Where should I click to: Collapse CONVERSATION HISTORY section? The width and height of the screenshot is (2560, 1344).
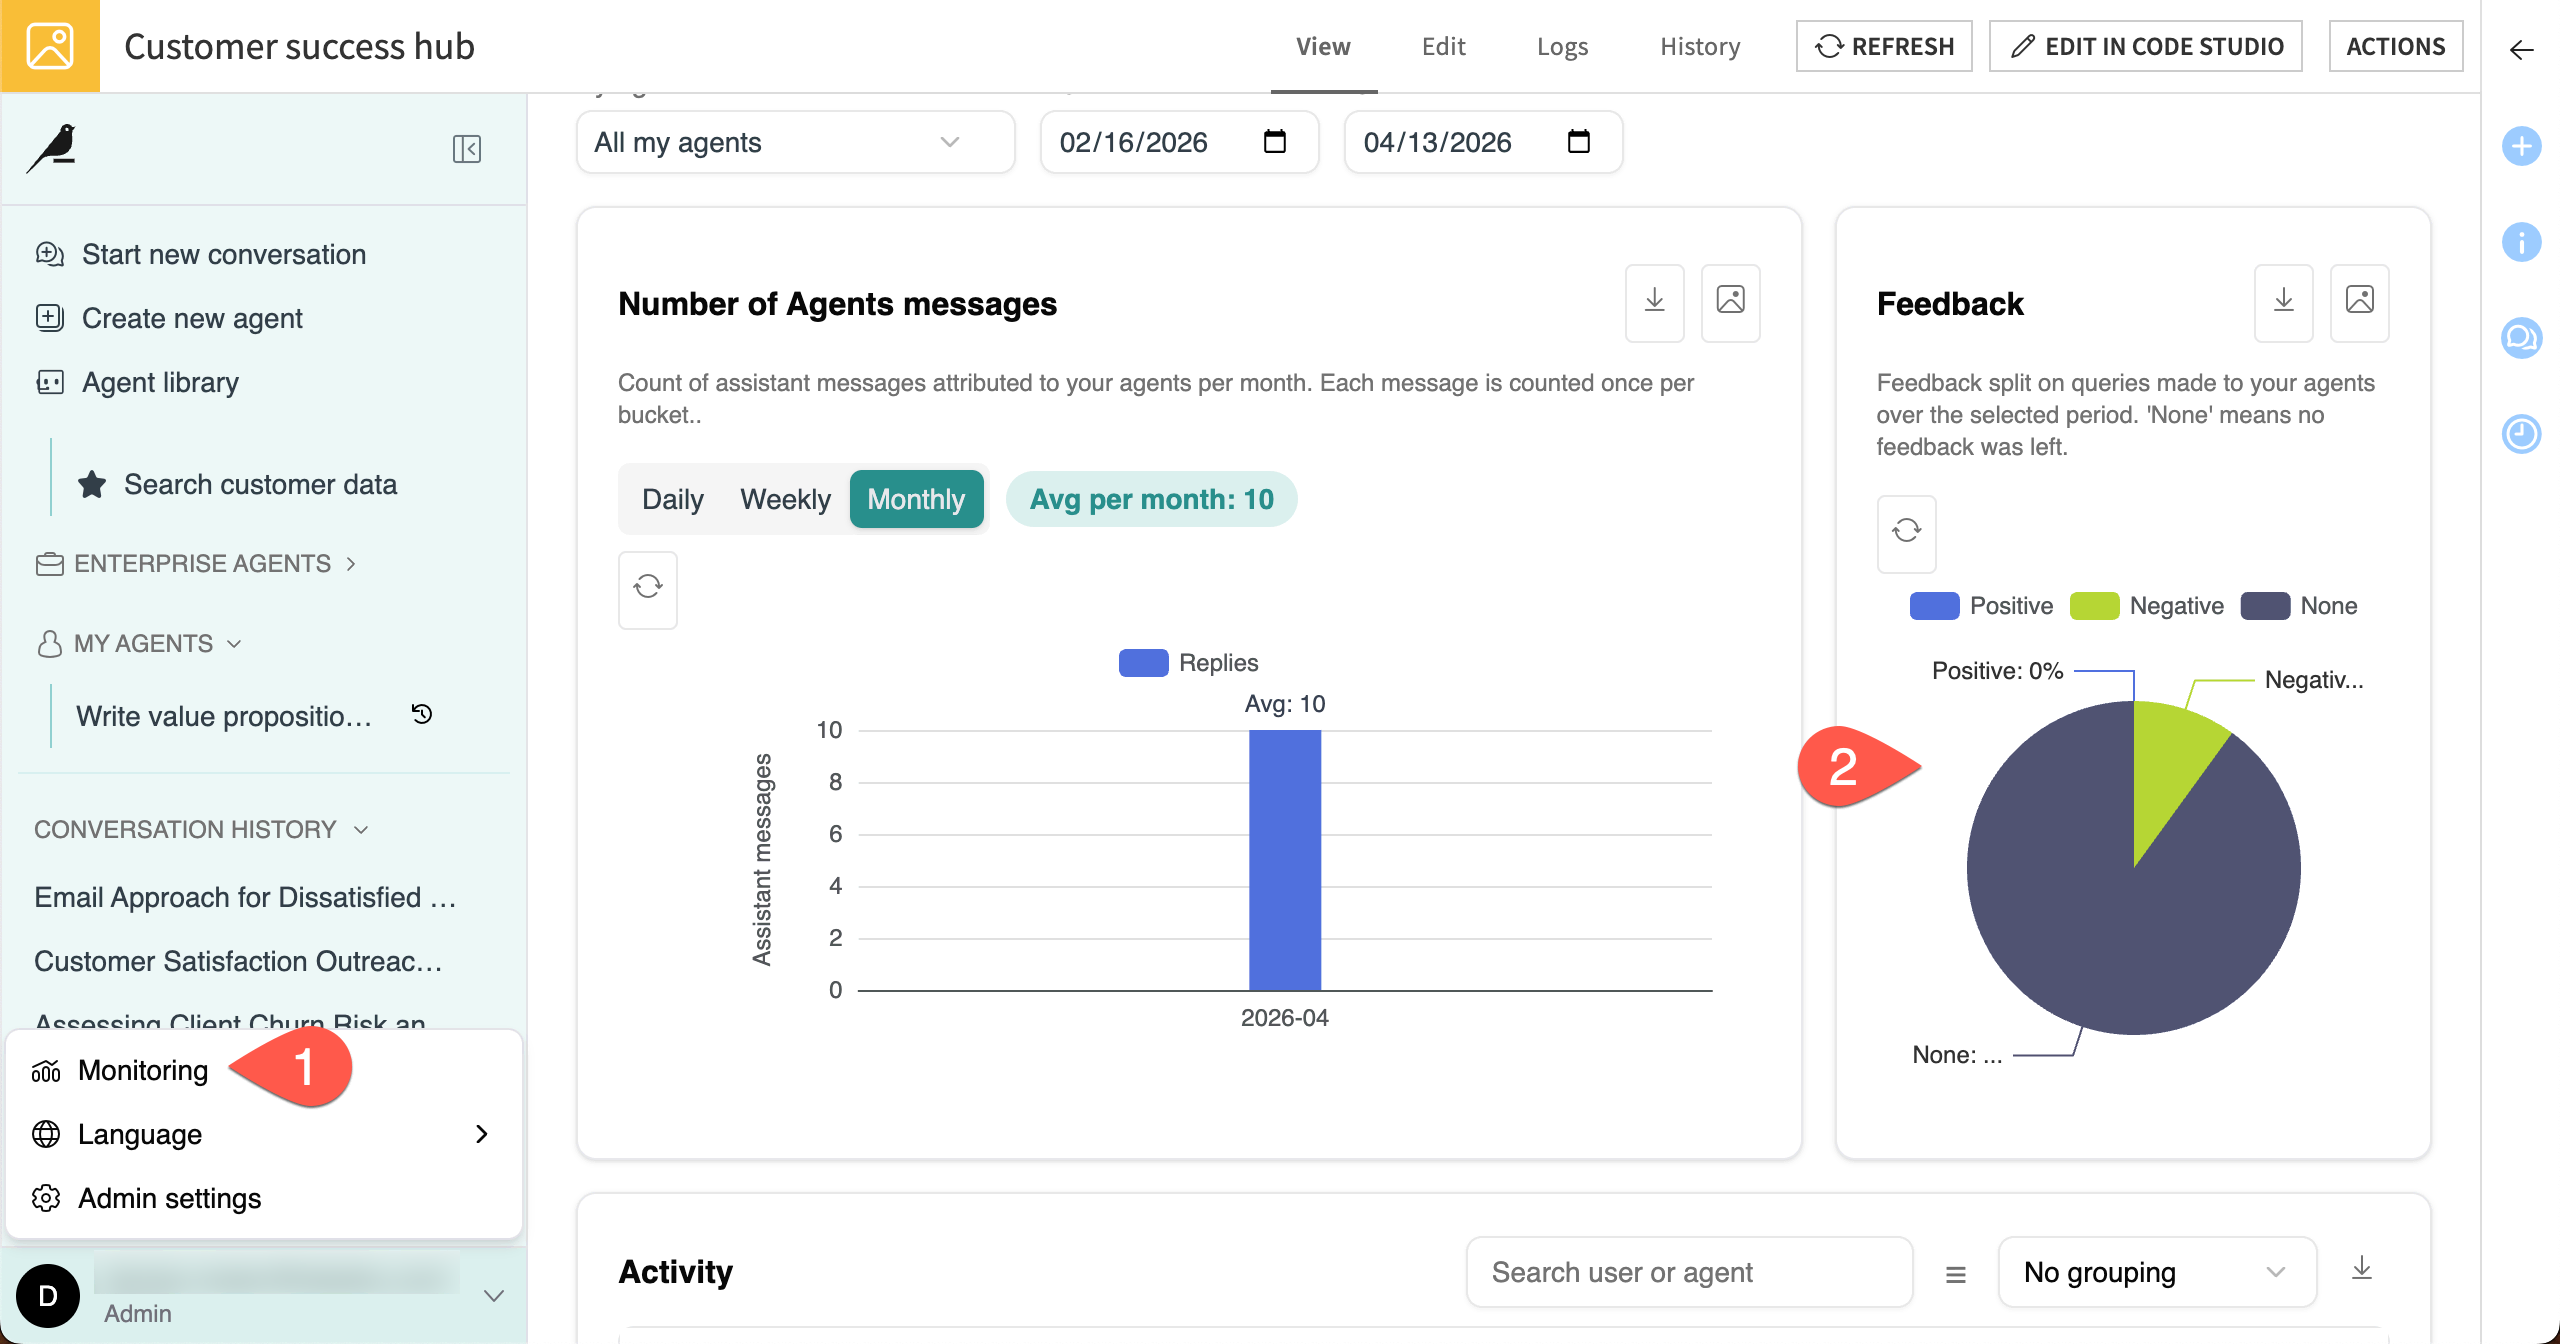click(202, 830)
